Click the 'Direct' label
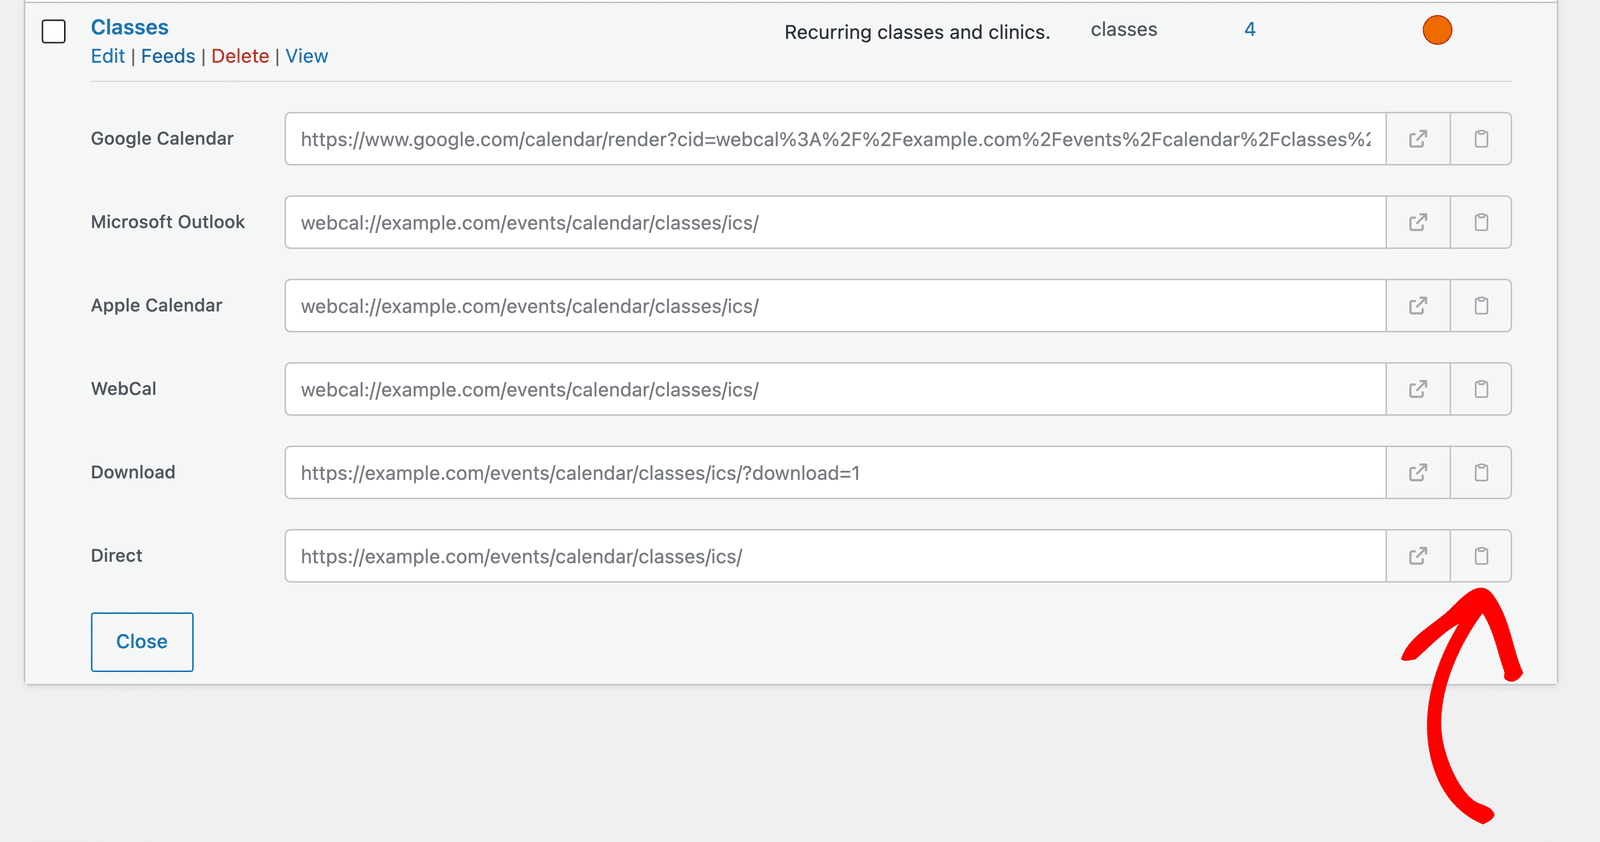Viewport: 1600px width, 842px height. click(117, 555)
